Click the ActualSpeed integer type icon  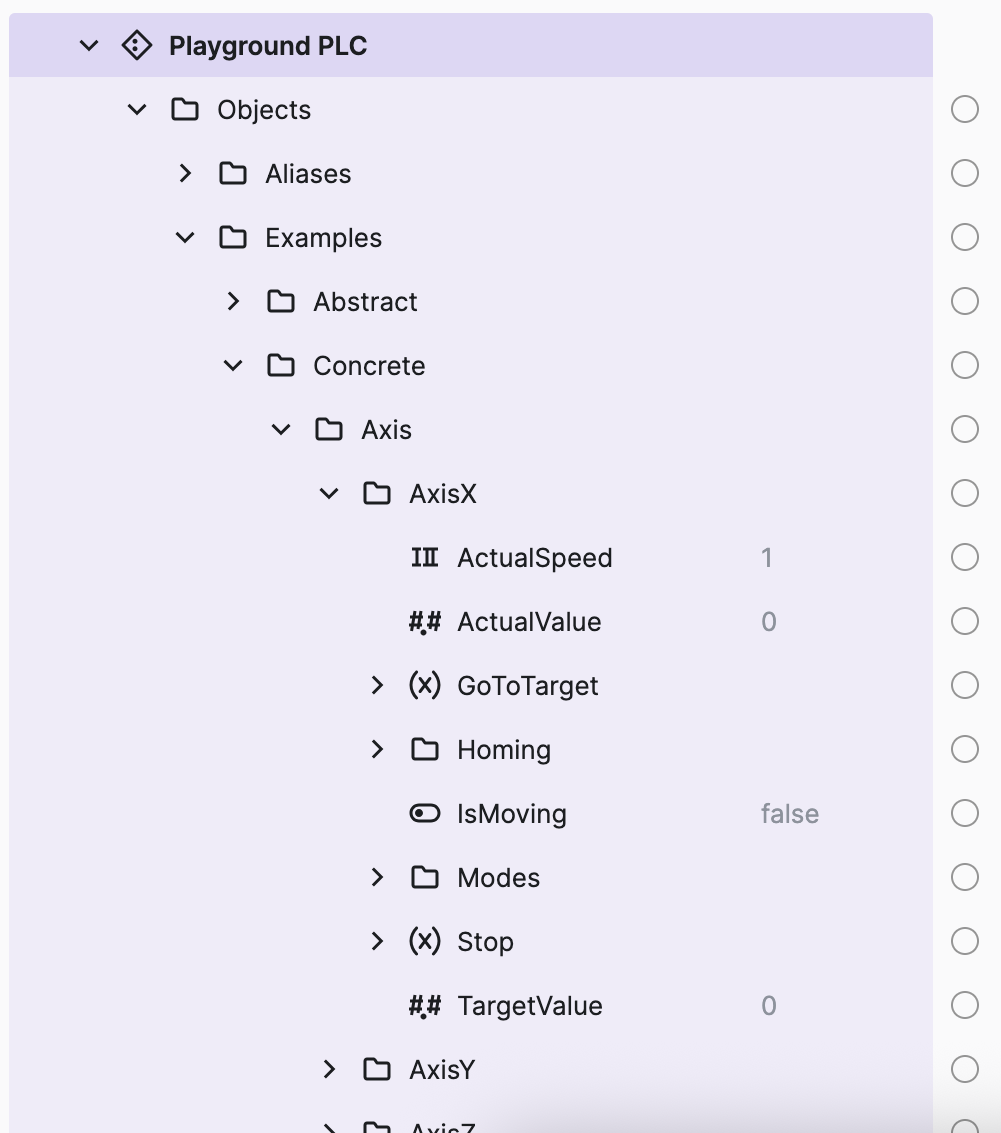coord(425,558)
